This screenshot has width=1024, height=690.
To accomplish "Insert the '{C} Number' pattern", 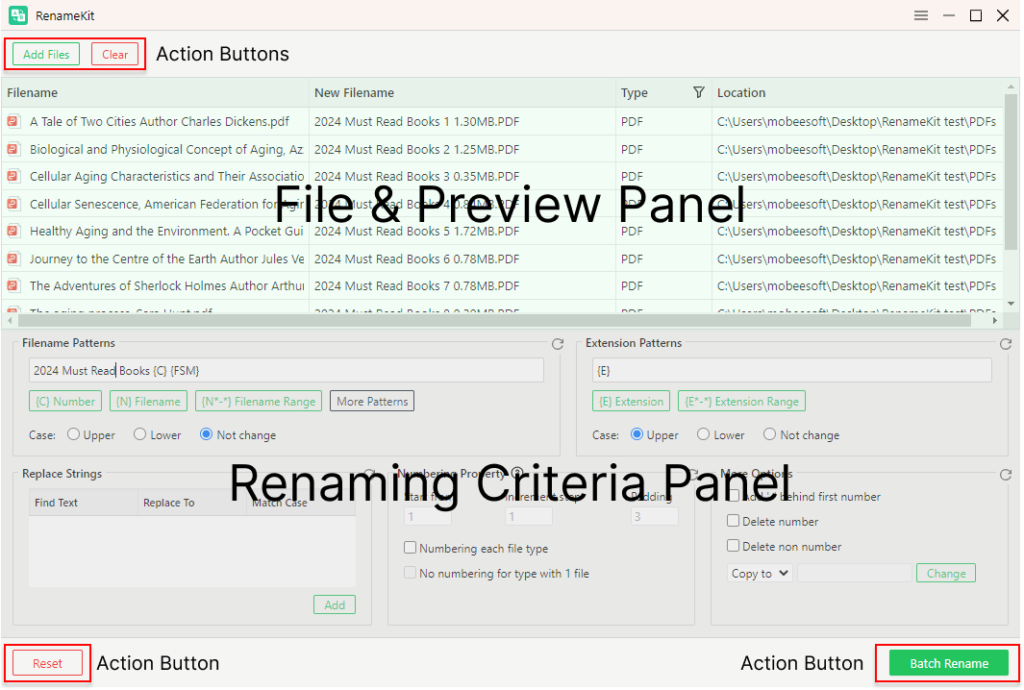I will 65,400.
